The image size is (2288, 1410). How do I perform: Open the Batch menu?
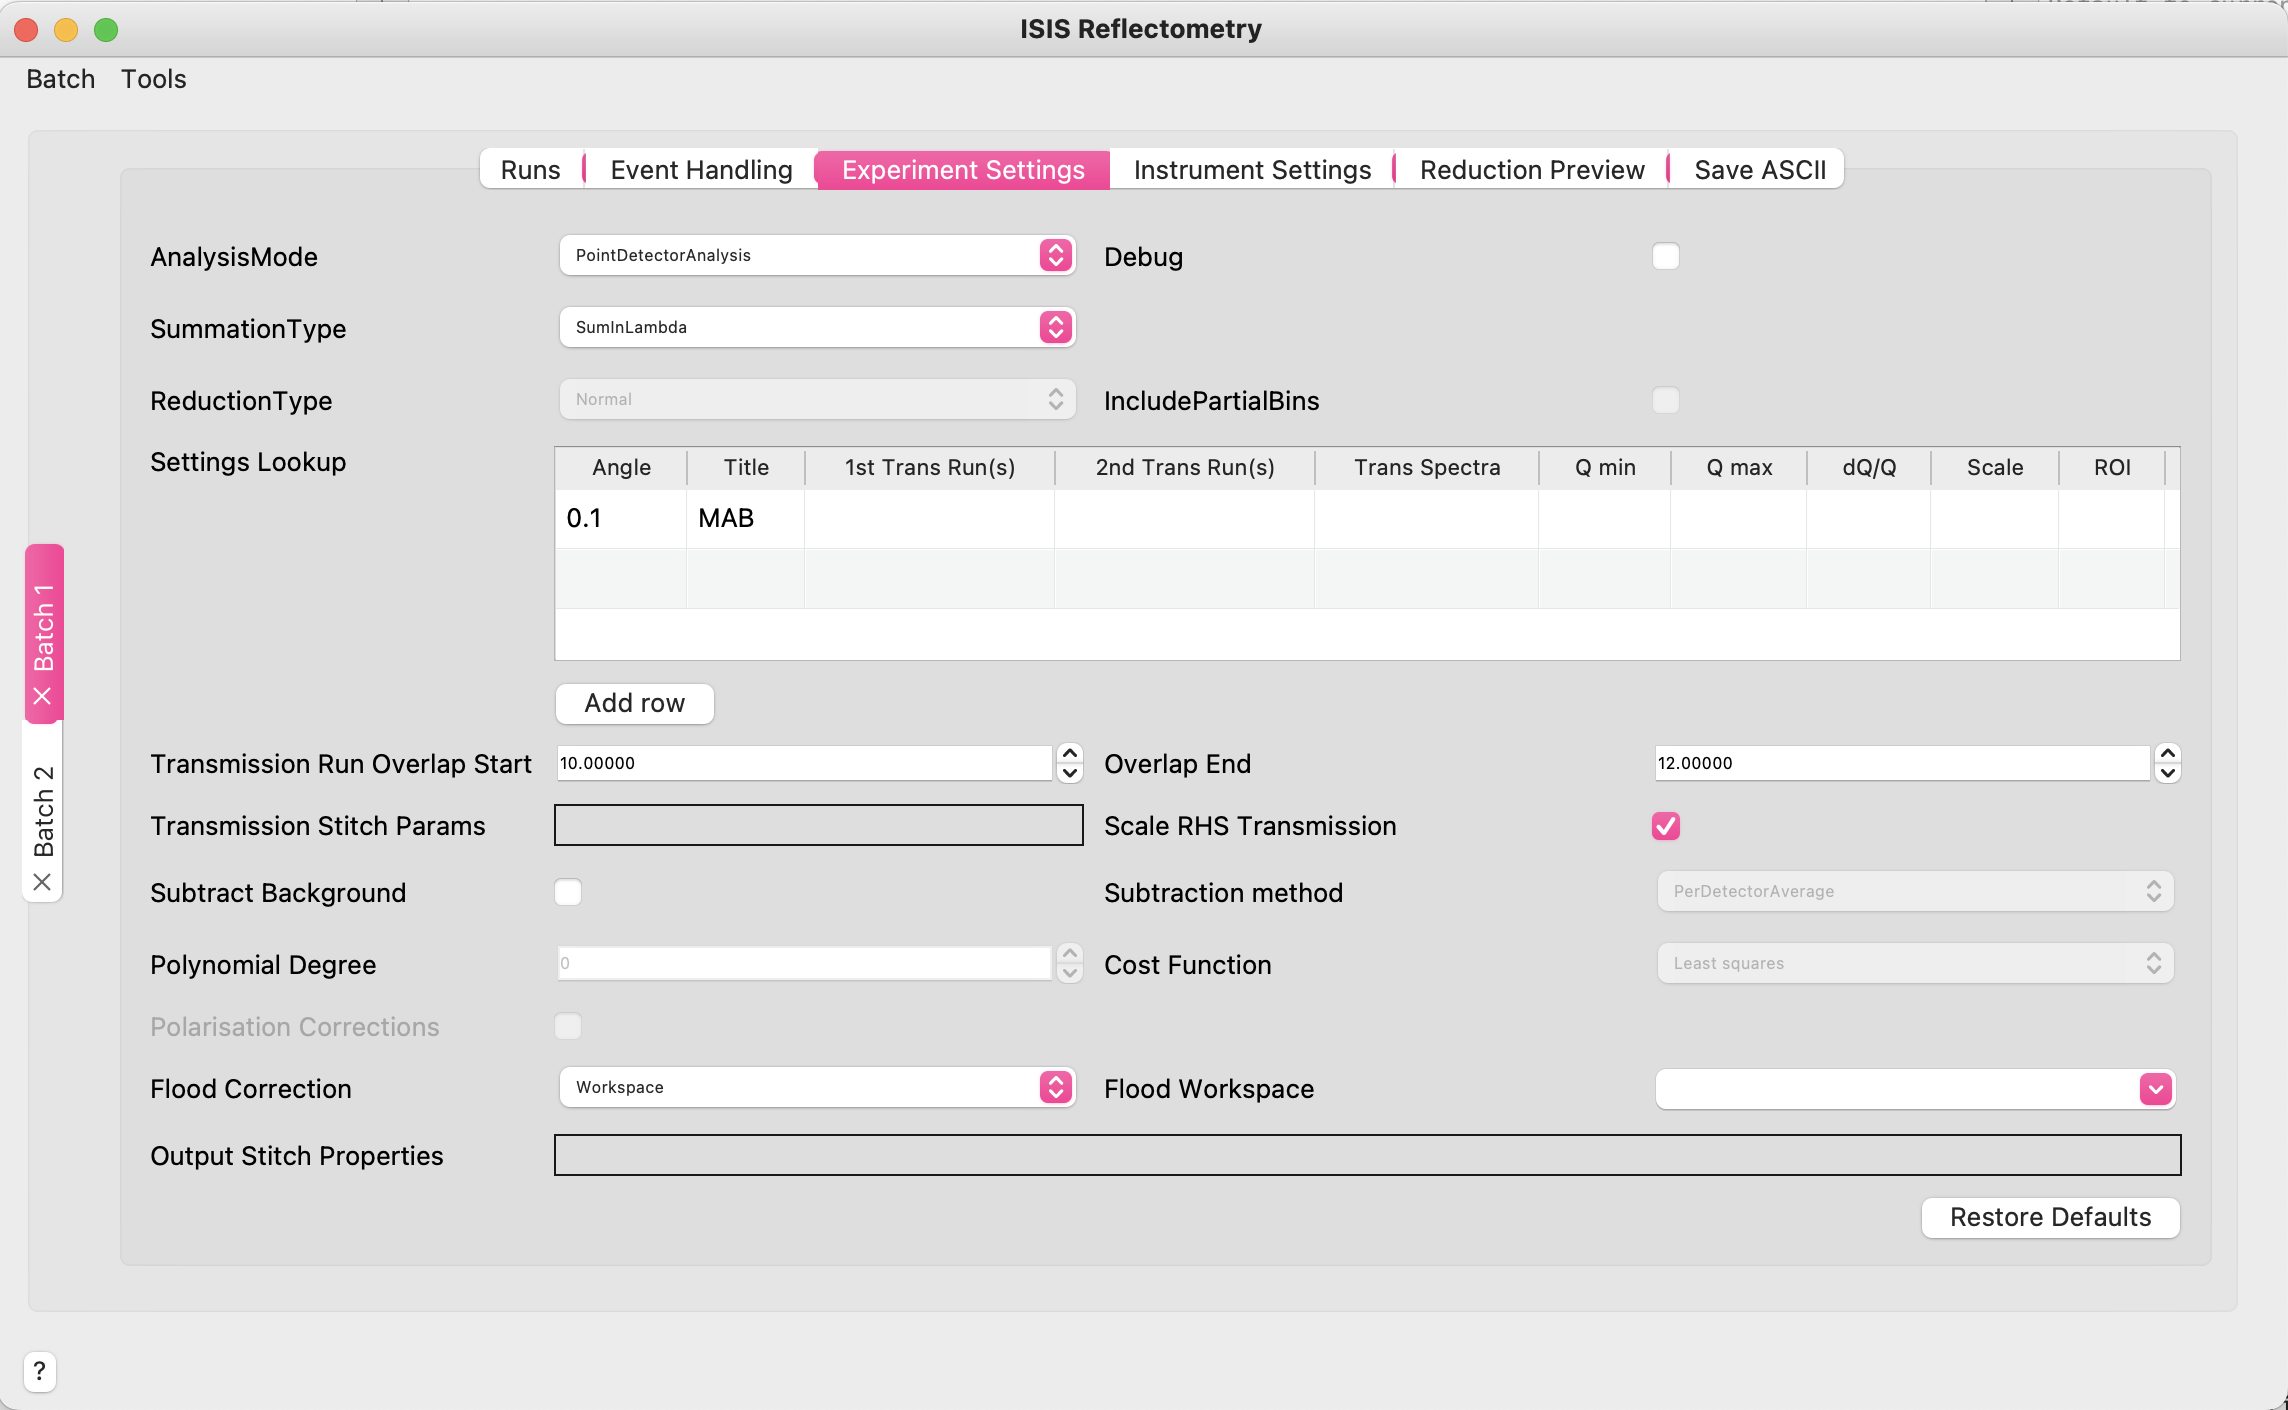tap(59, 77)
